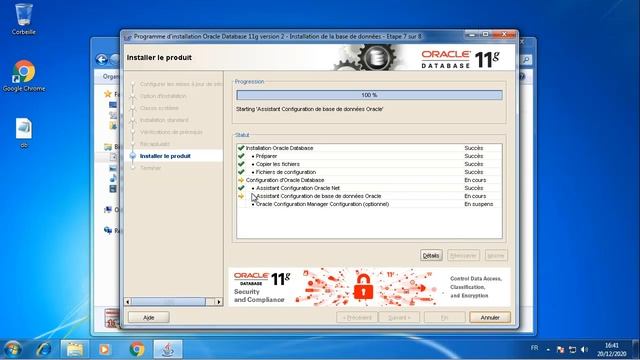
Task: Open Chrome from the taskbar
Action: (137, 349)
